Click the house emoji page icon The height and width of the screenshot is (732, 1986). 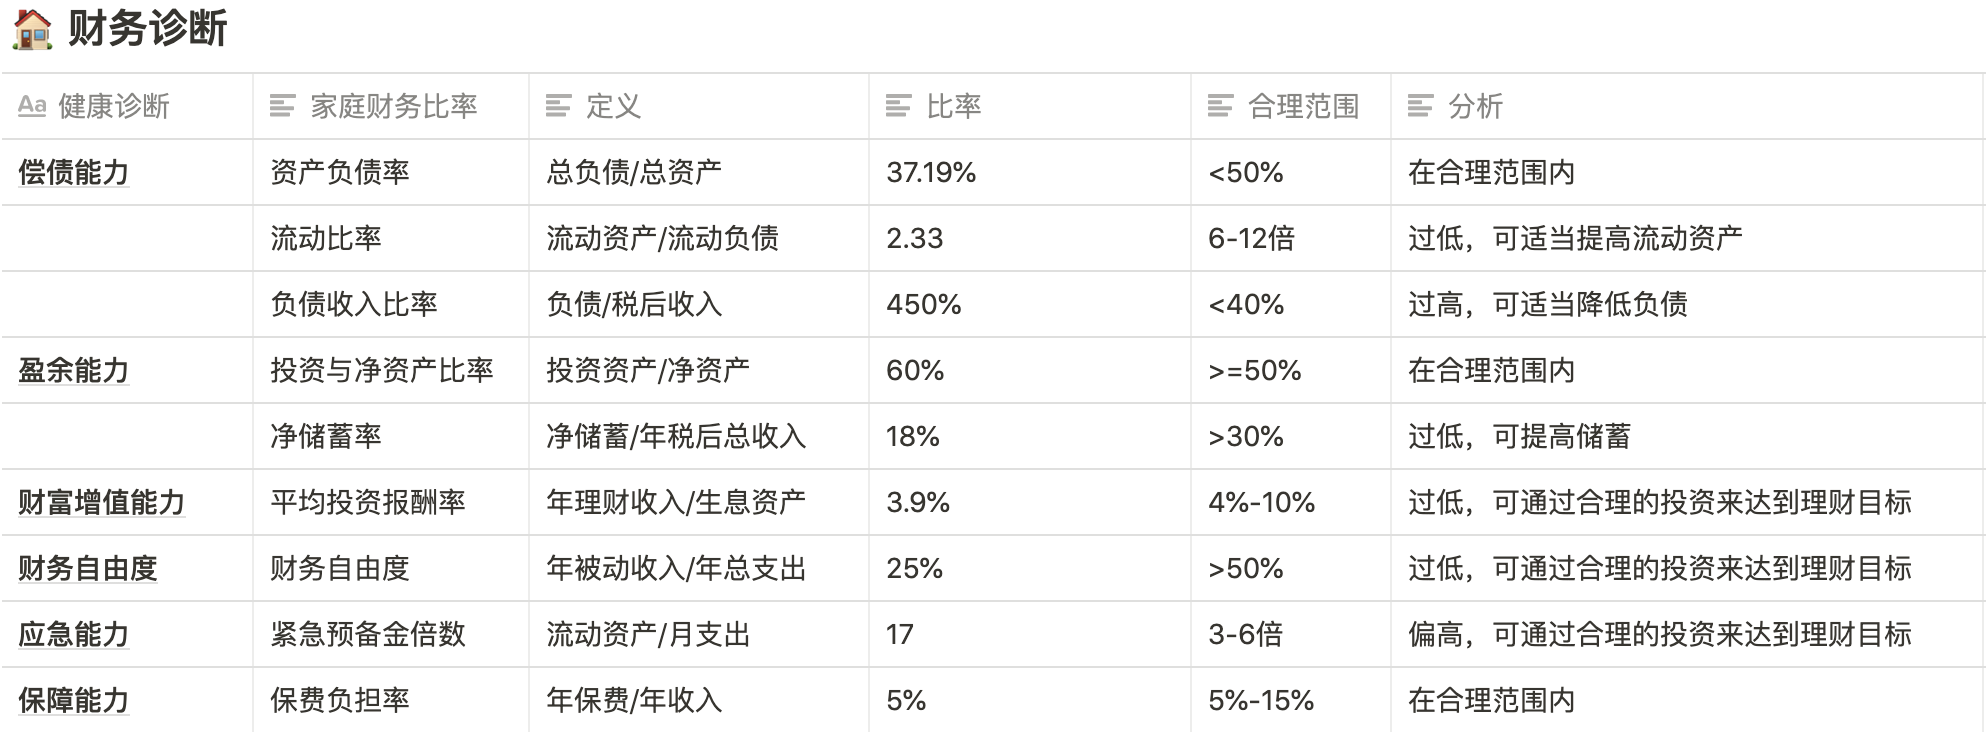pos(32,29)
